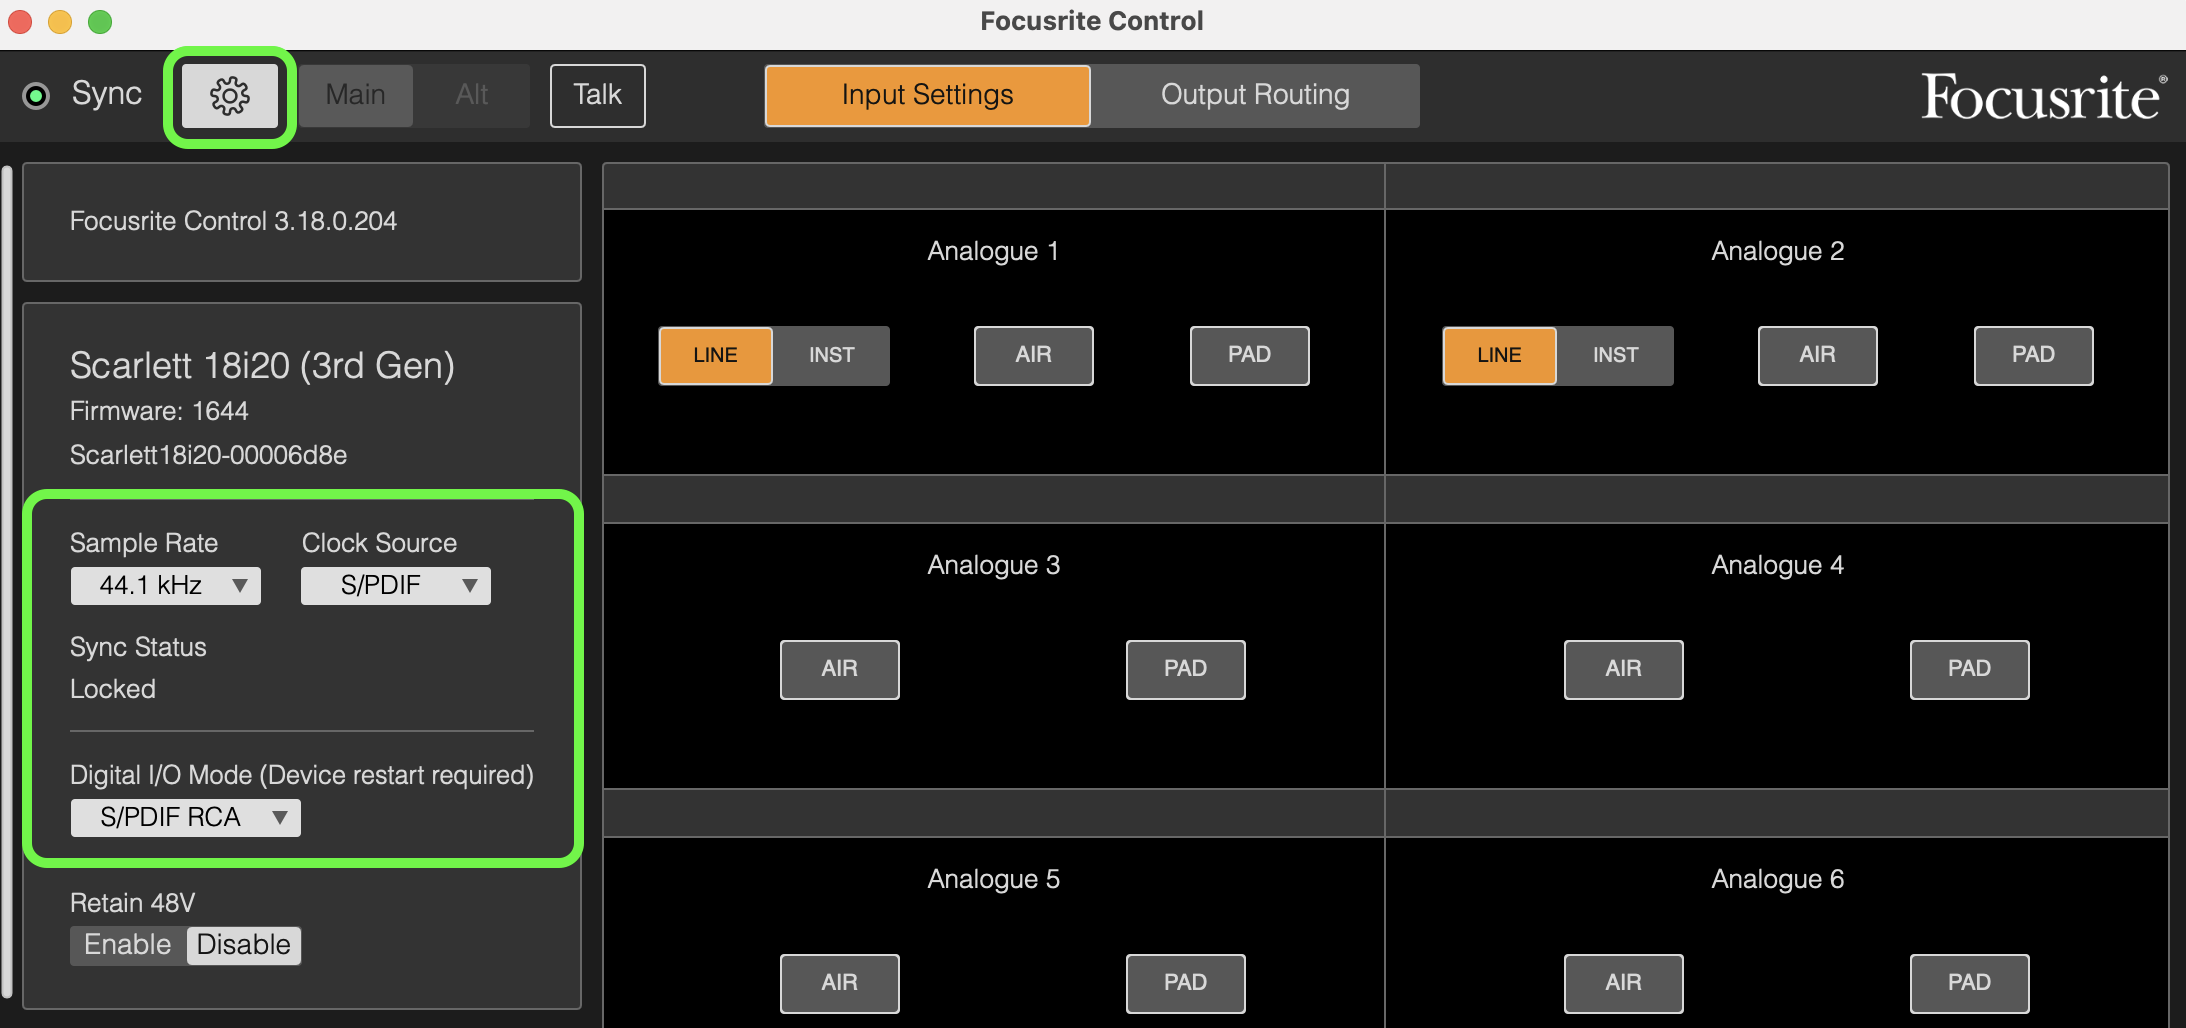This screenshot has width=2186, height=1028.
Task: Toggle AIR on Analogue 1
Action: (x=1033, y=355)
